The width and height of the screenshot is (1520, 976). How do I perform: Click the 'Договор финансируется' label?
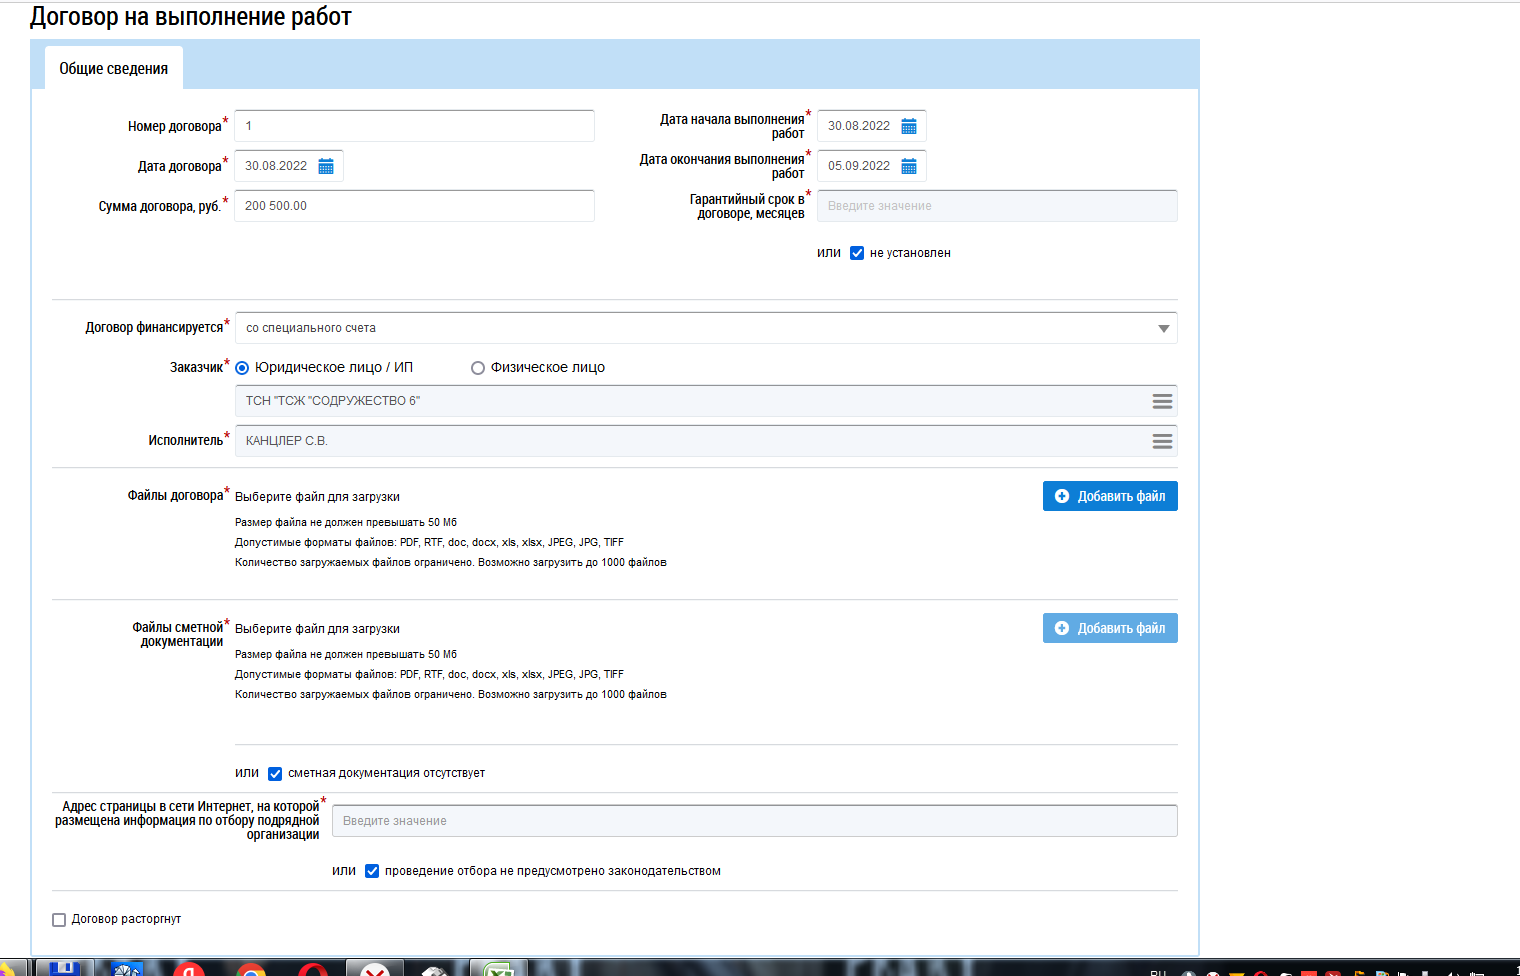coord(154,328)
